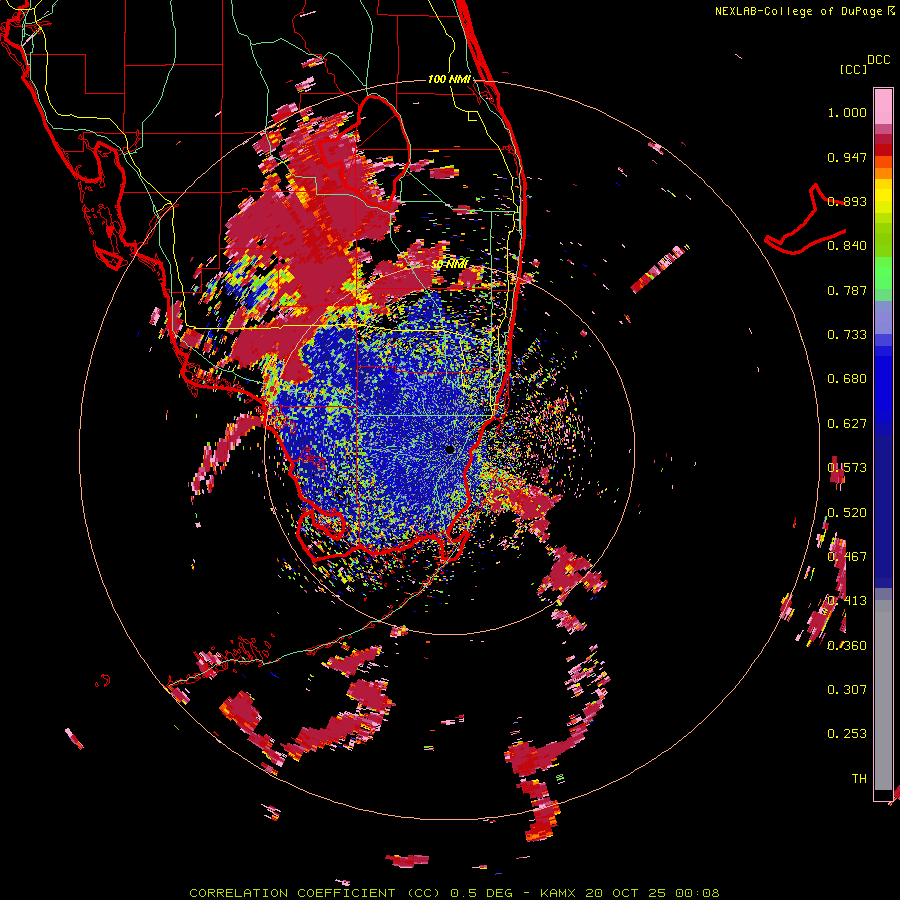Screen dimensions: 900x900
Task: Pick the pink swatch atop the color bar
Action: (x=883, y=106)
